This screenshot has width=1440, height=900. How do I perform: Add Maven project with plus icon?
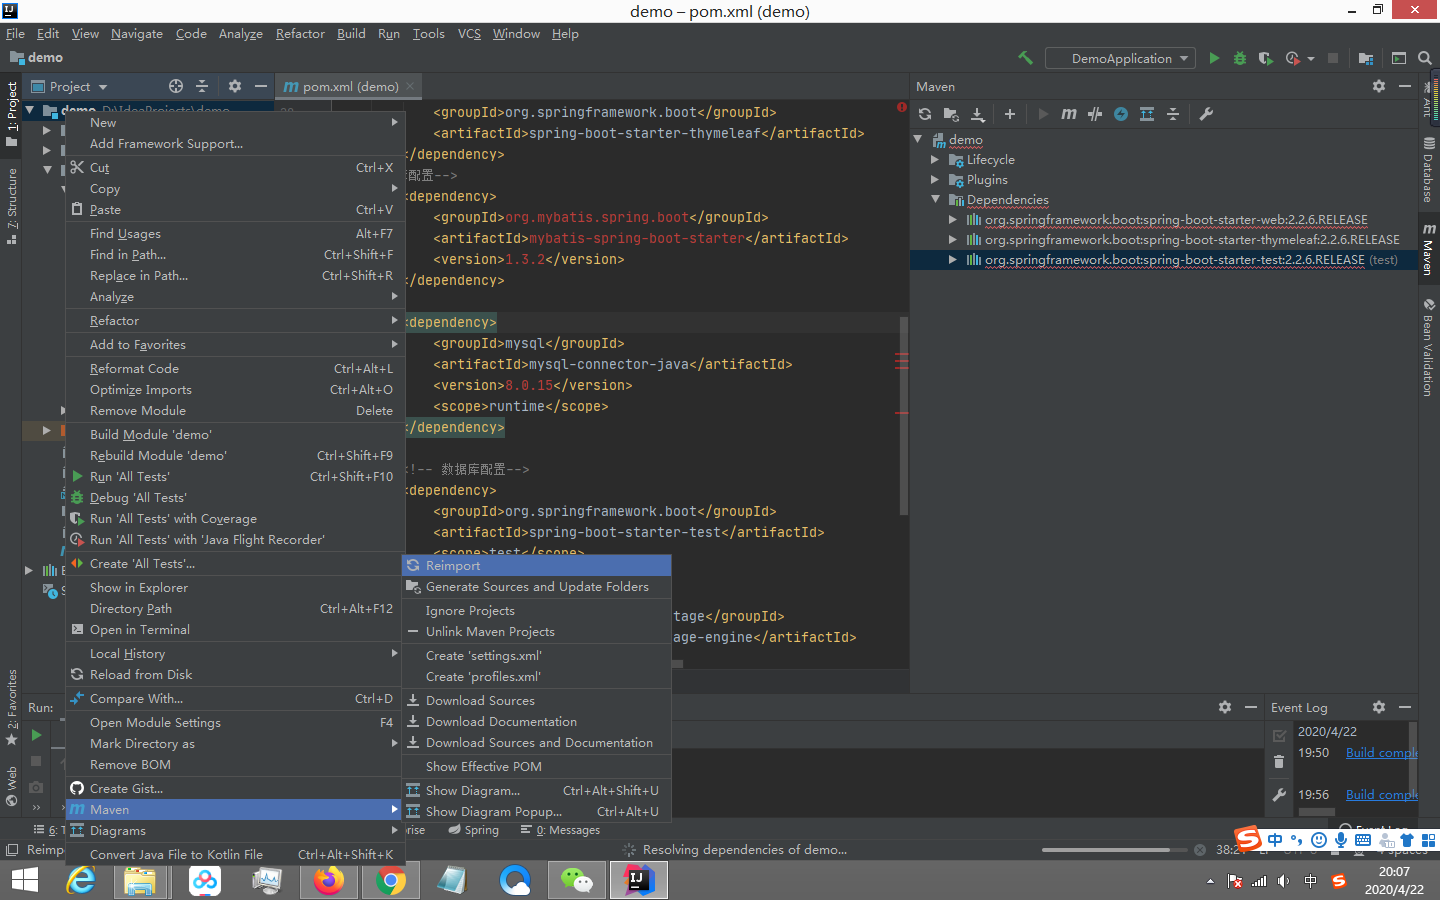click(x=1010, y=114)
